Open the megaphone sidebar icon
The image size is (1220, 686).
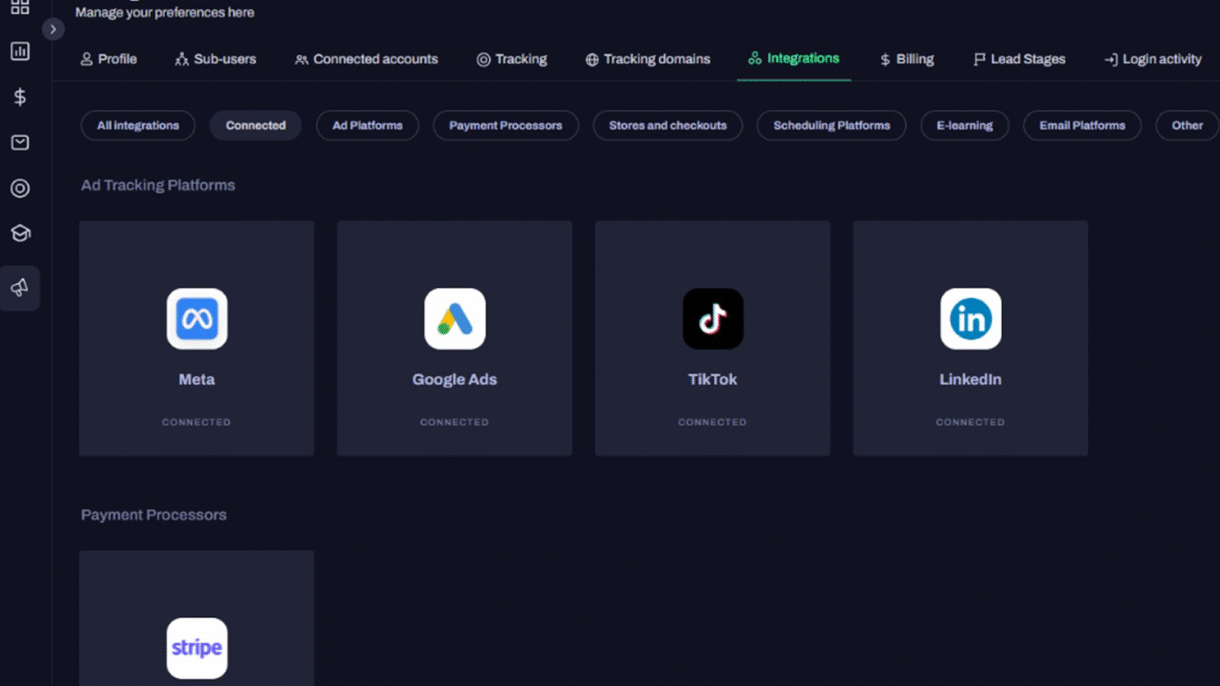pos(20,288)
